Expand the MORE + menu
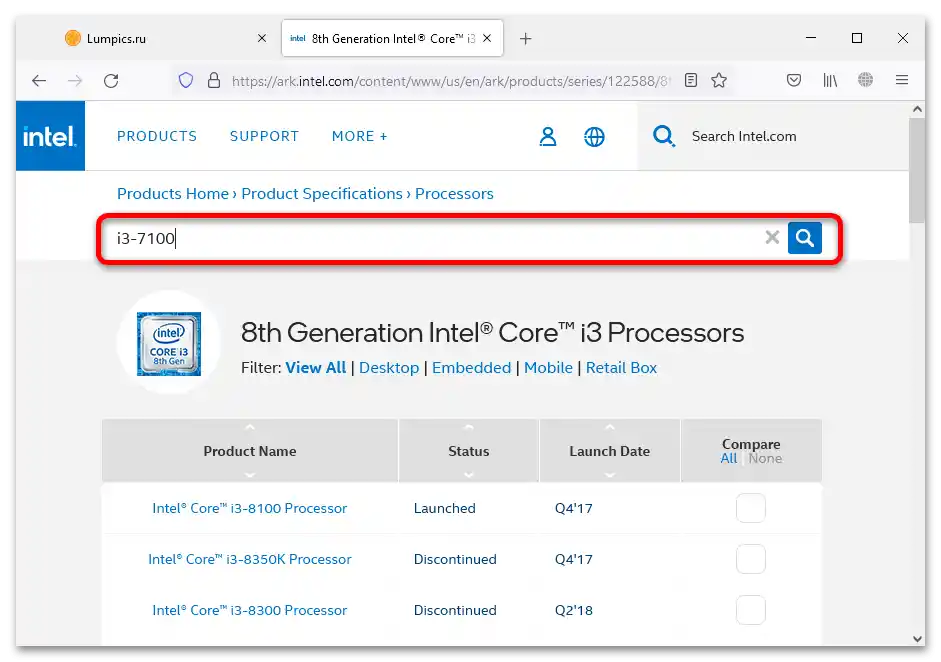This screenshot has height=662, width=941. 359,136
